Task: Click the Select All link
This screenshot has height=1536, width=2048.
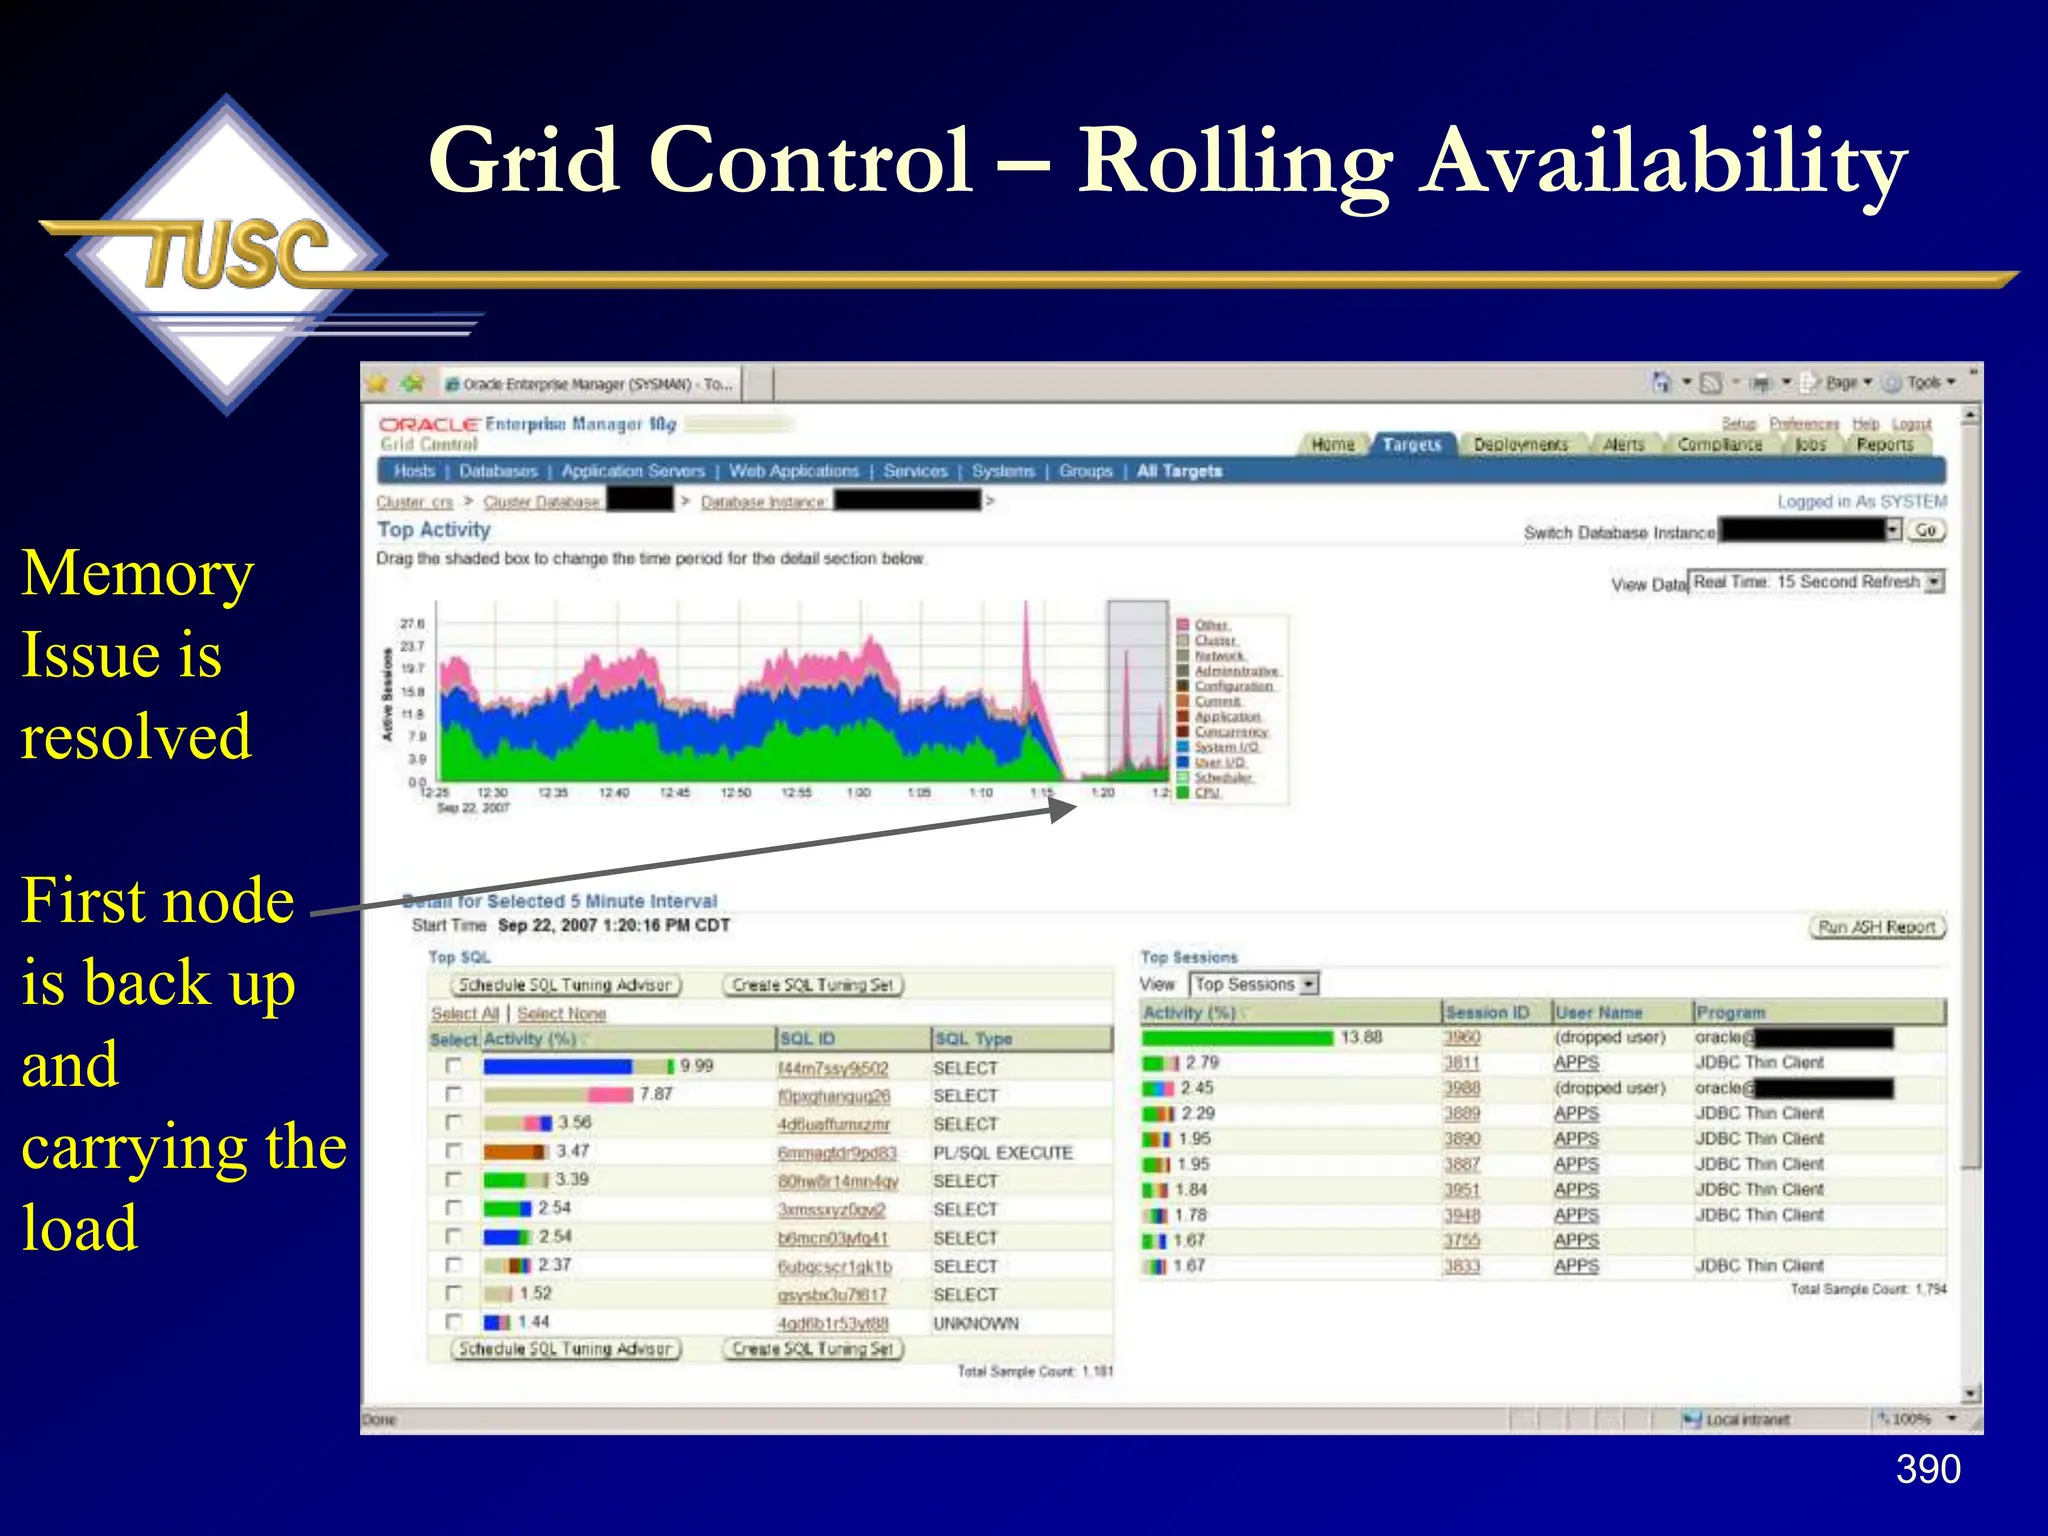Action: tap(465, 1014)
